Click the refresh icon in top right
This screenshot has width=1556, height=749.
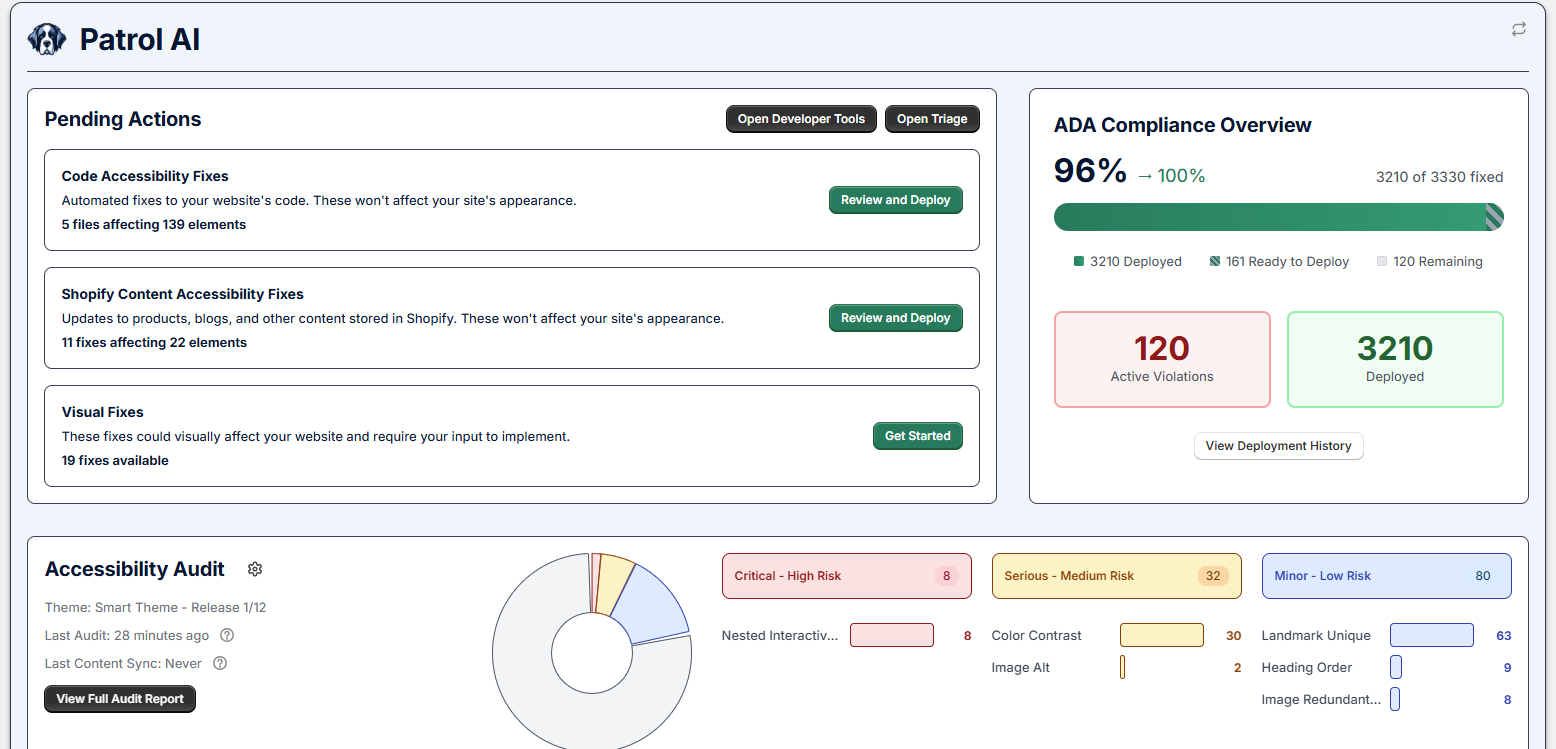[1518, 29]
